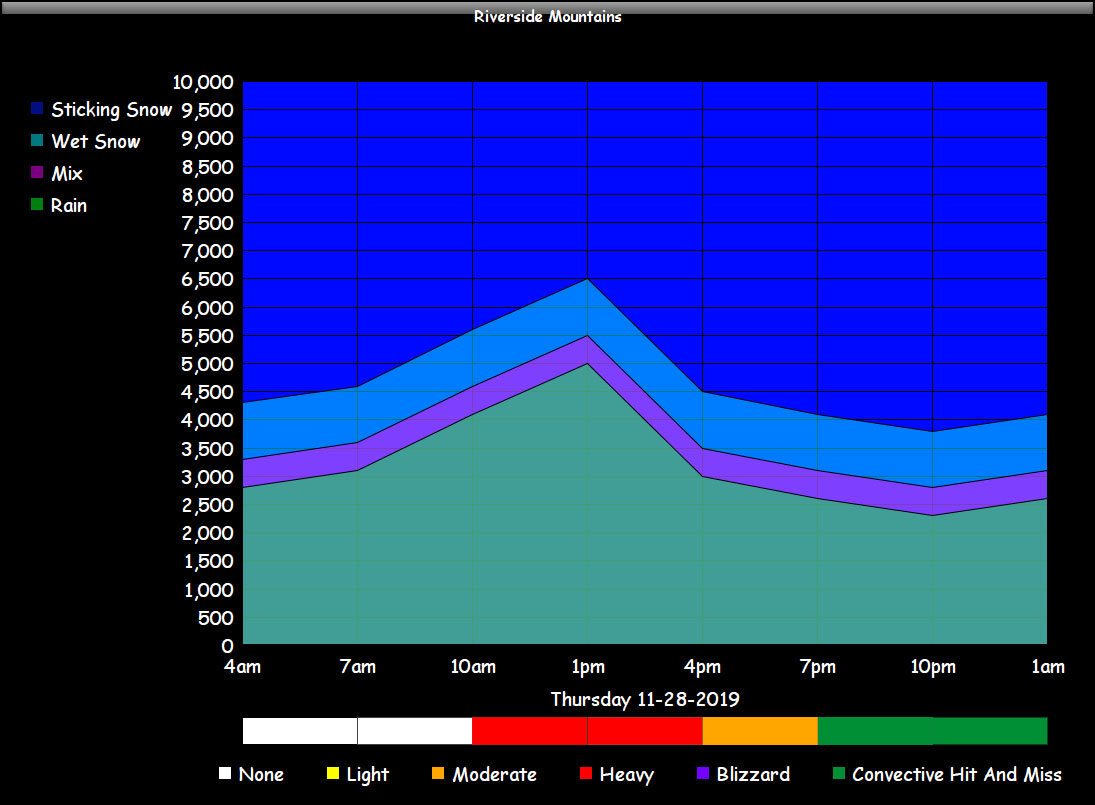Click the 5,000 elevation axis label
Image resolution: width=1095 pixels, height=805 pixels.
[208, 364]
